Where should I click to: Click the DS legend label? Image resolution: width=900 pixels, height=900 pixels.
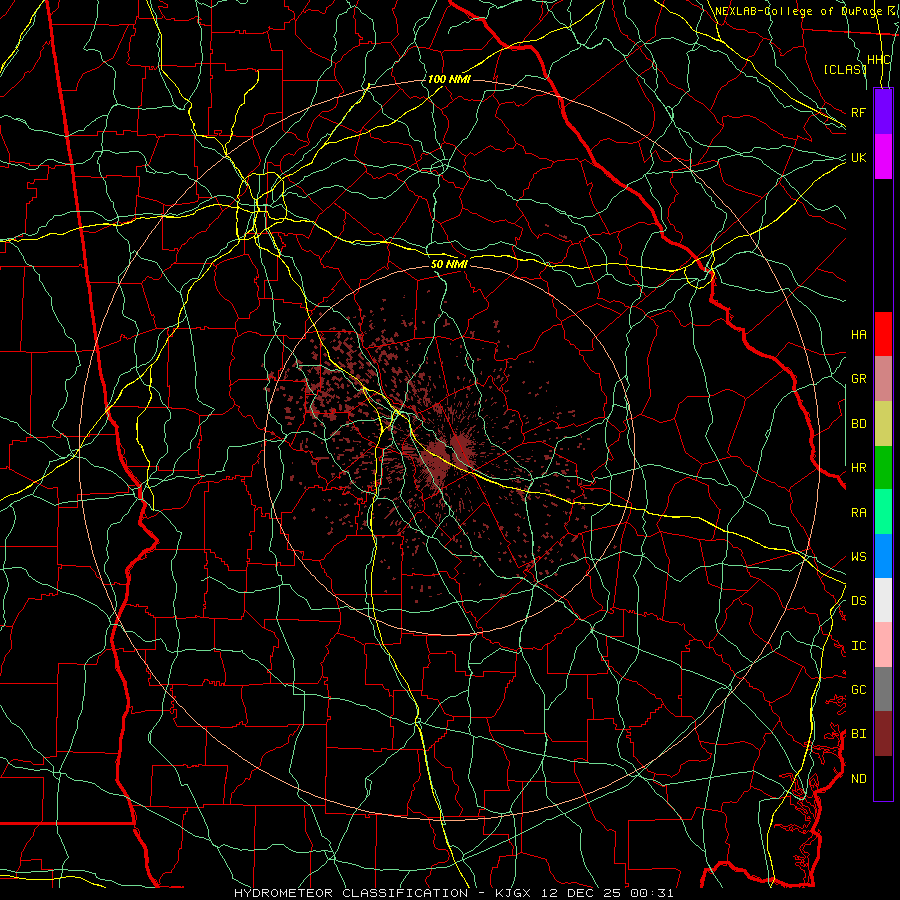tap(859, 601)
